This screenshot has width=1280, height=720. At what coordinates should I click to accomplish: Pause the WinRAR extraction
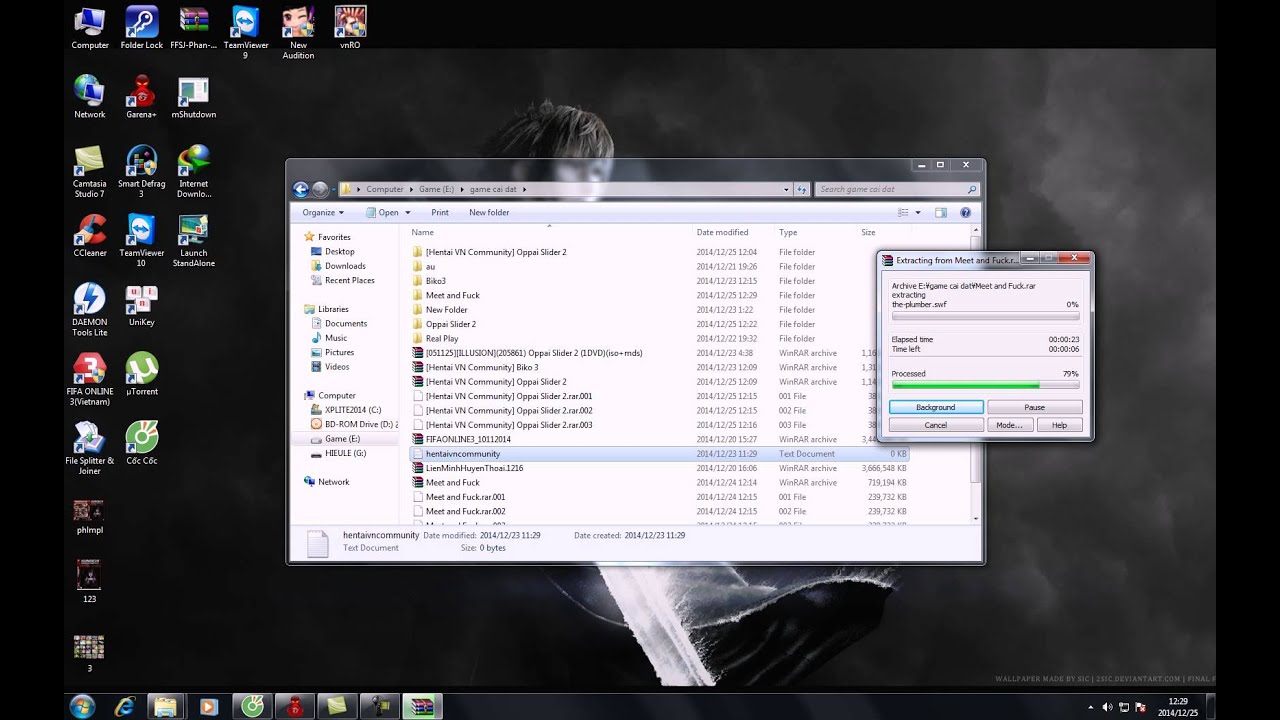tap(1034, 407)
